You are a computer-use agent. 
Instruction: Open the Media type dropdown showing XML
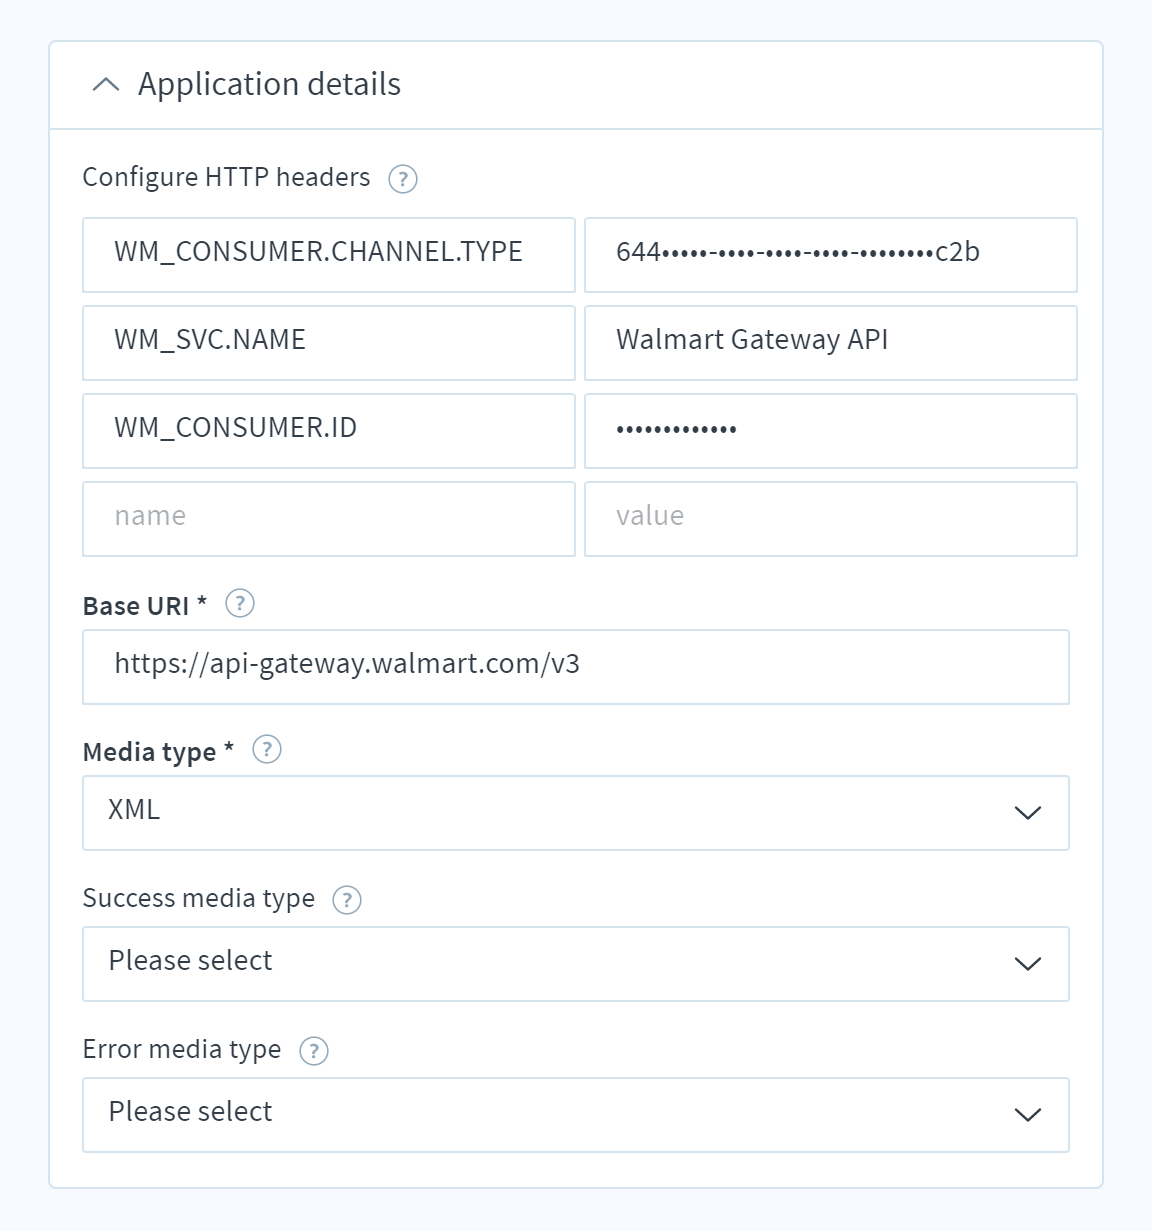tap(576, 813)
